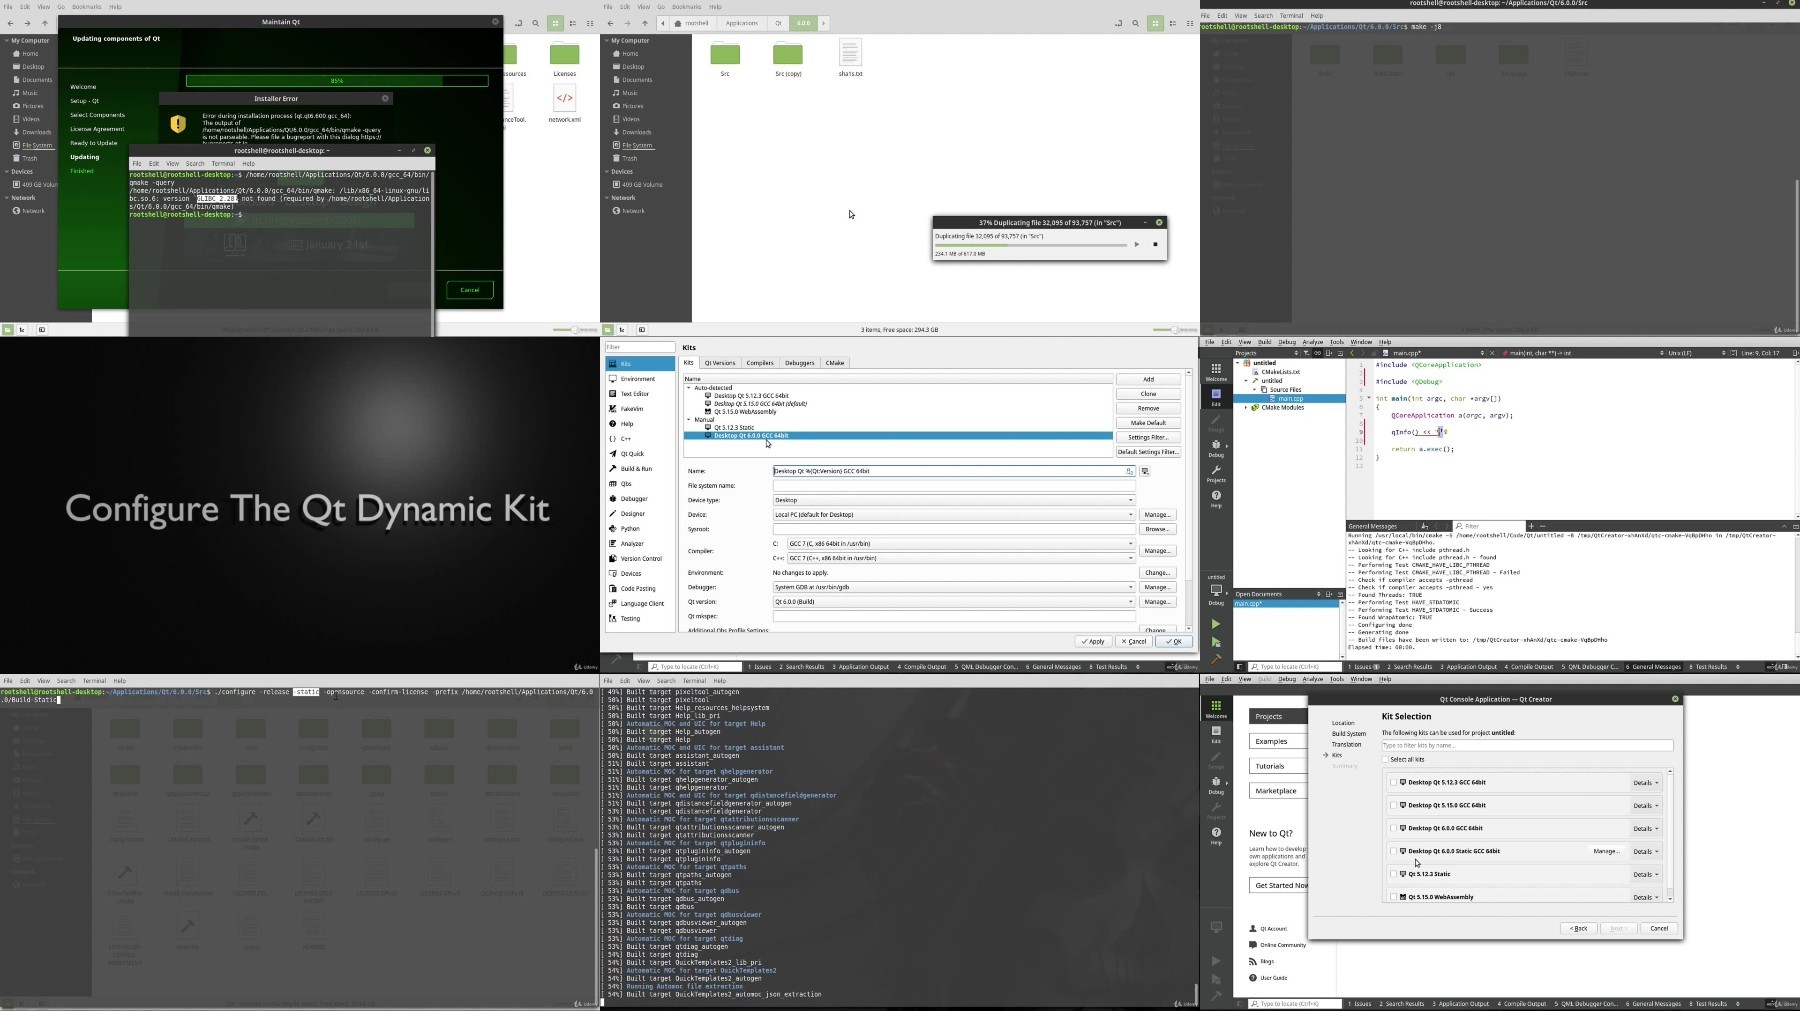Image resolution: width=1800 pixels, height=1011 pixels.
Task: Check Qt 5.12.3 Static kit checkbox
Action: pyautogui.click(x=1393, y=875)
